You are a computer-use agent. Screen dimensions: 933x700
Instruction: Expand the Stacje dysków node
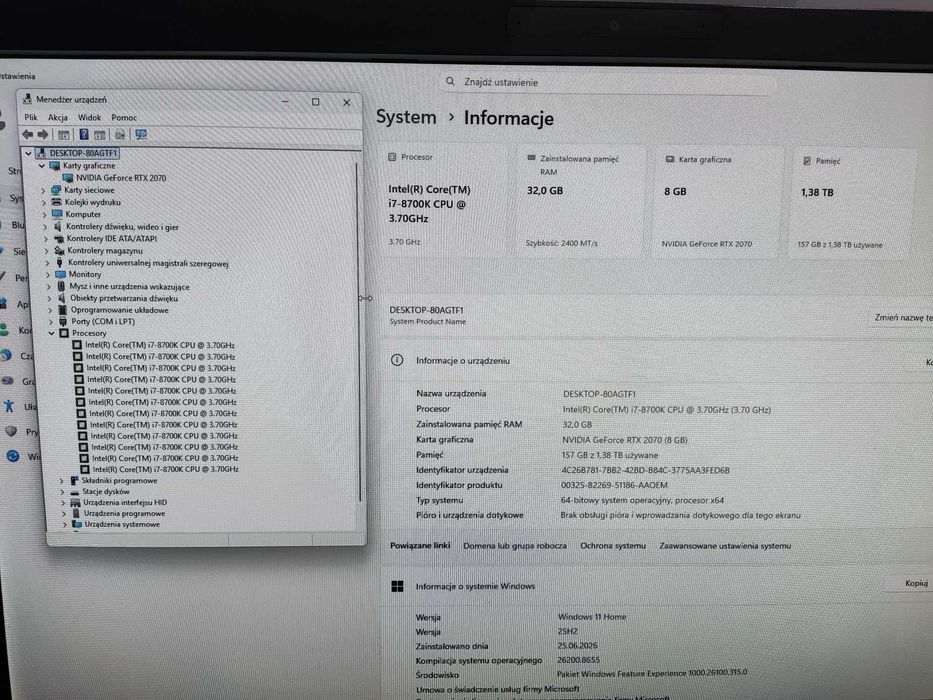coord(62,492)
